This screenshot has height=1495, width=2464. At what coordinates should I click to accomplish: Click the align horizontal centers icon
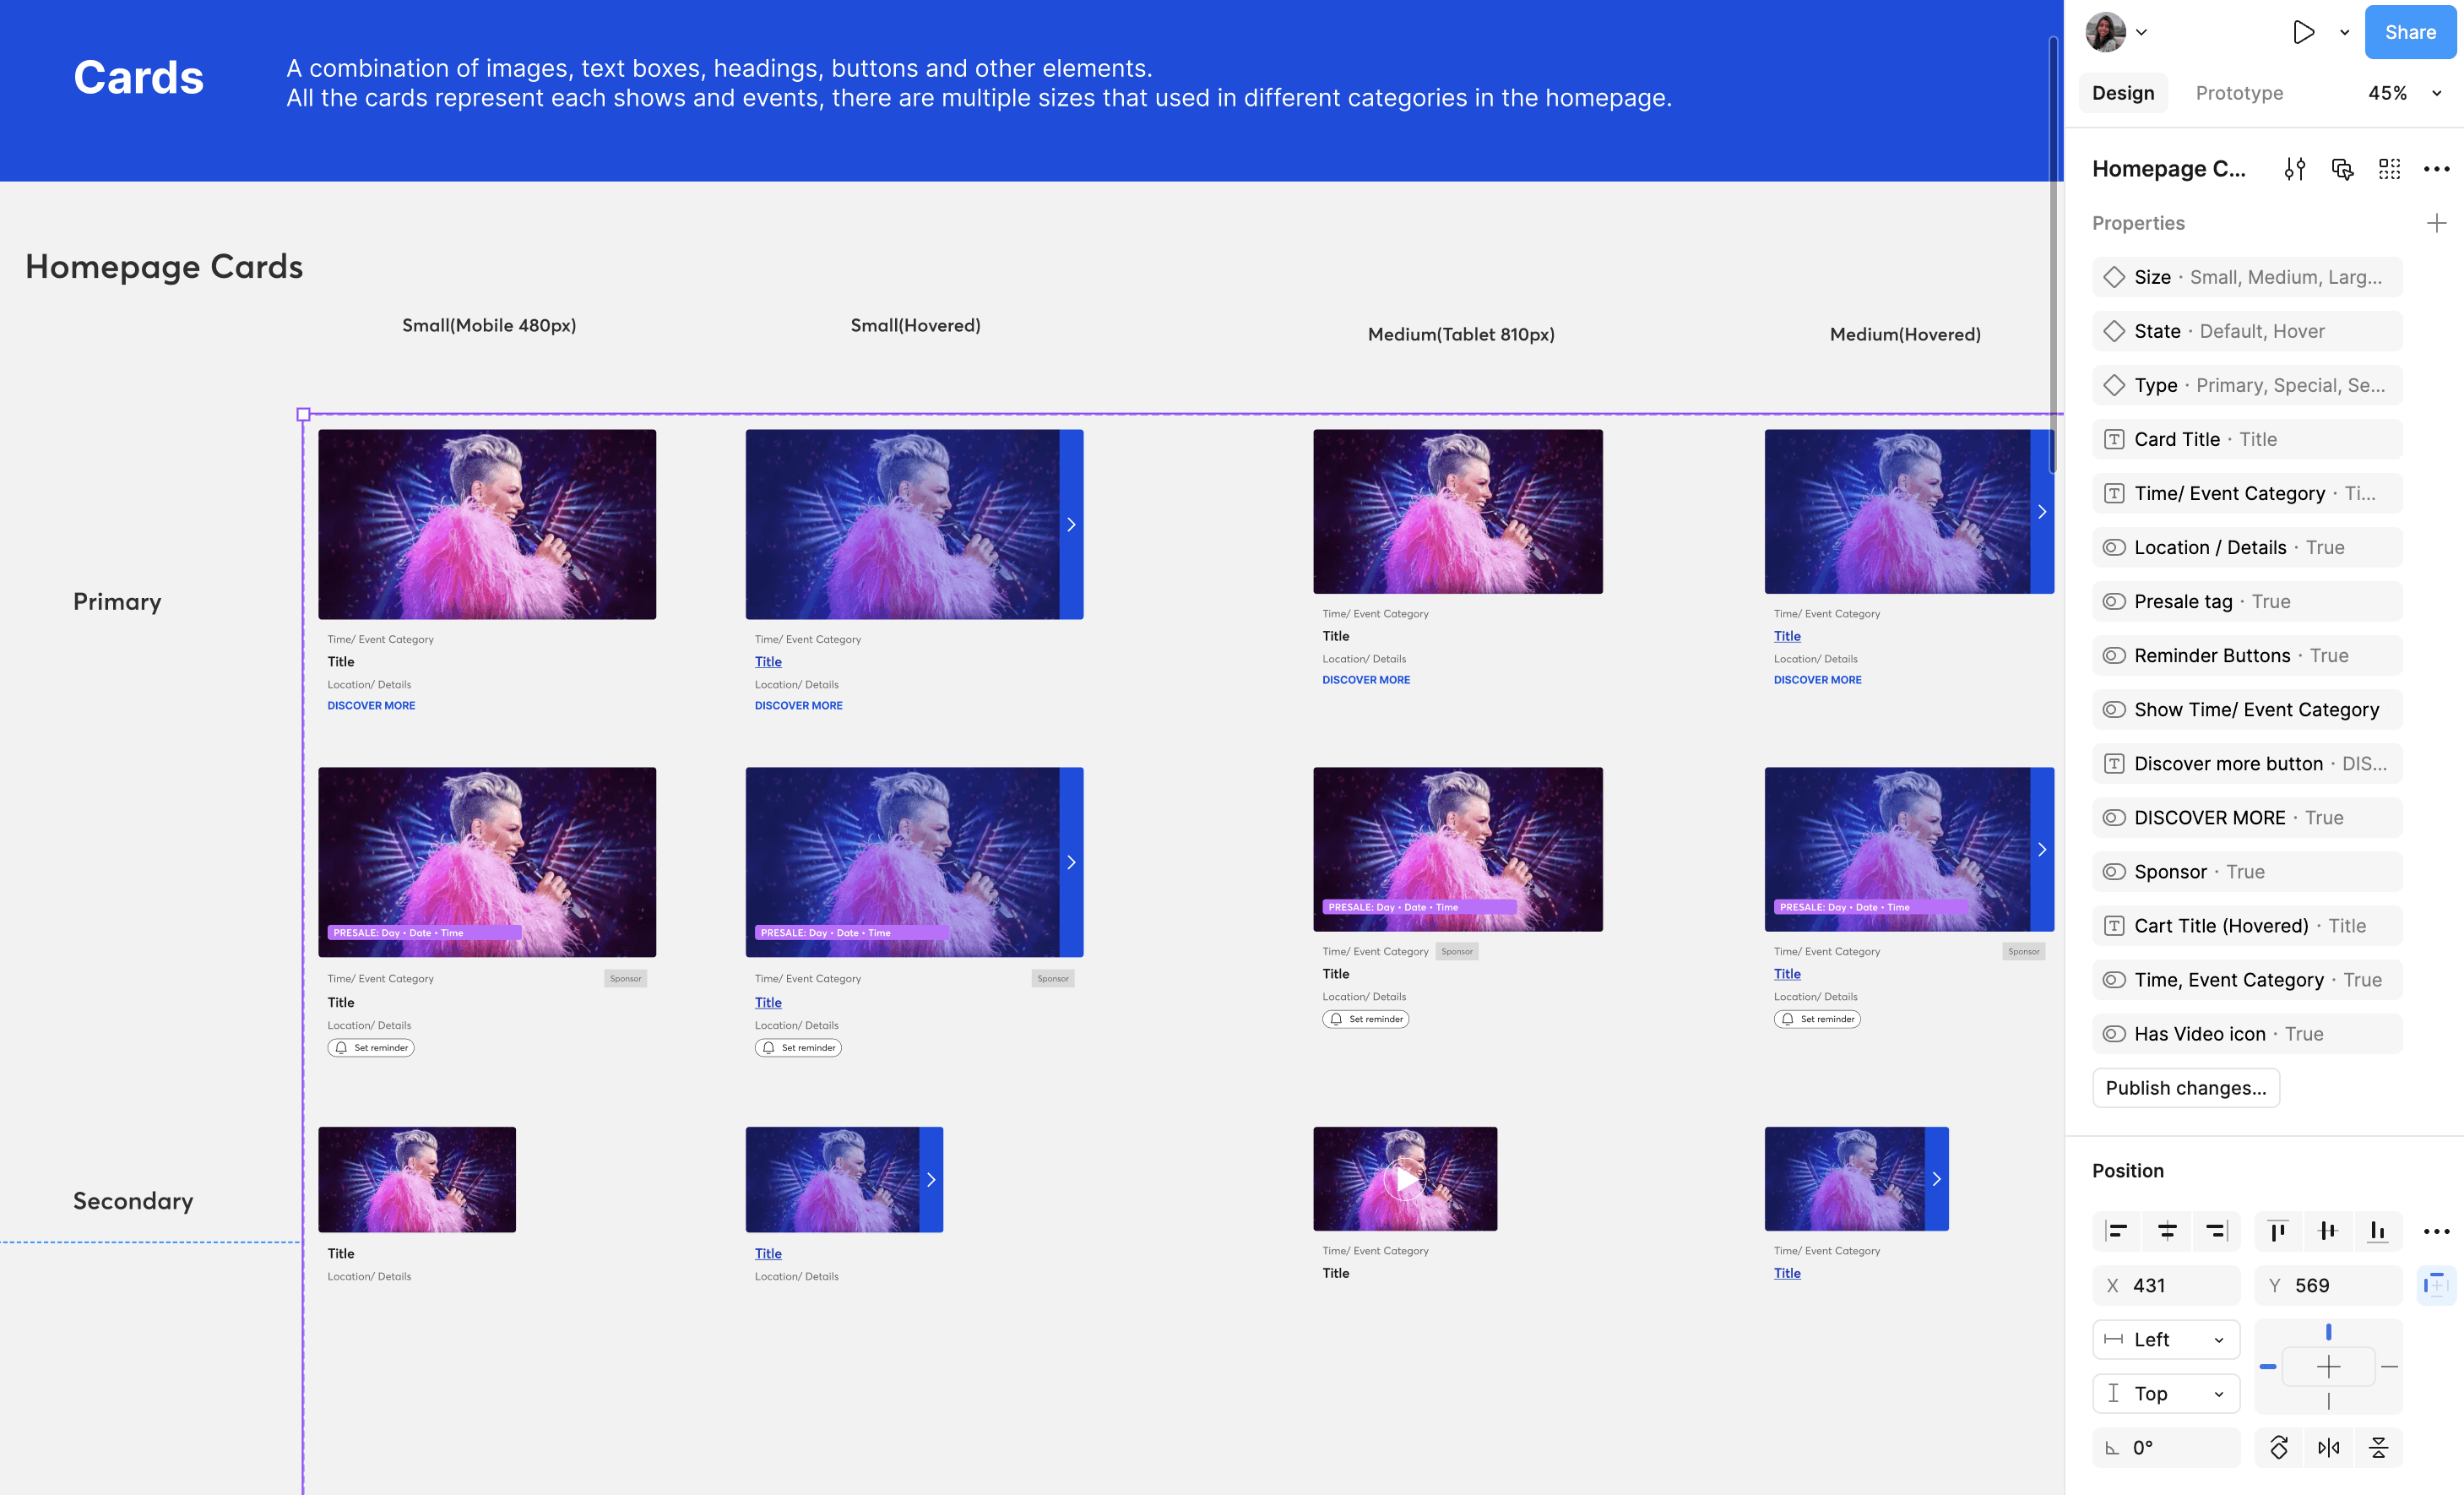pos(2166,1231)
